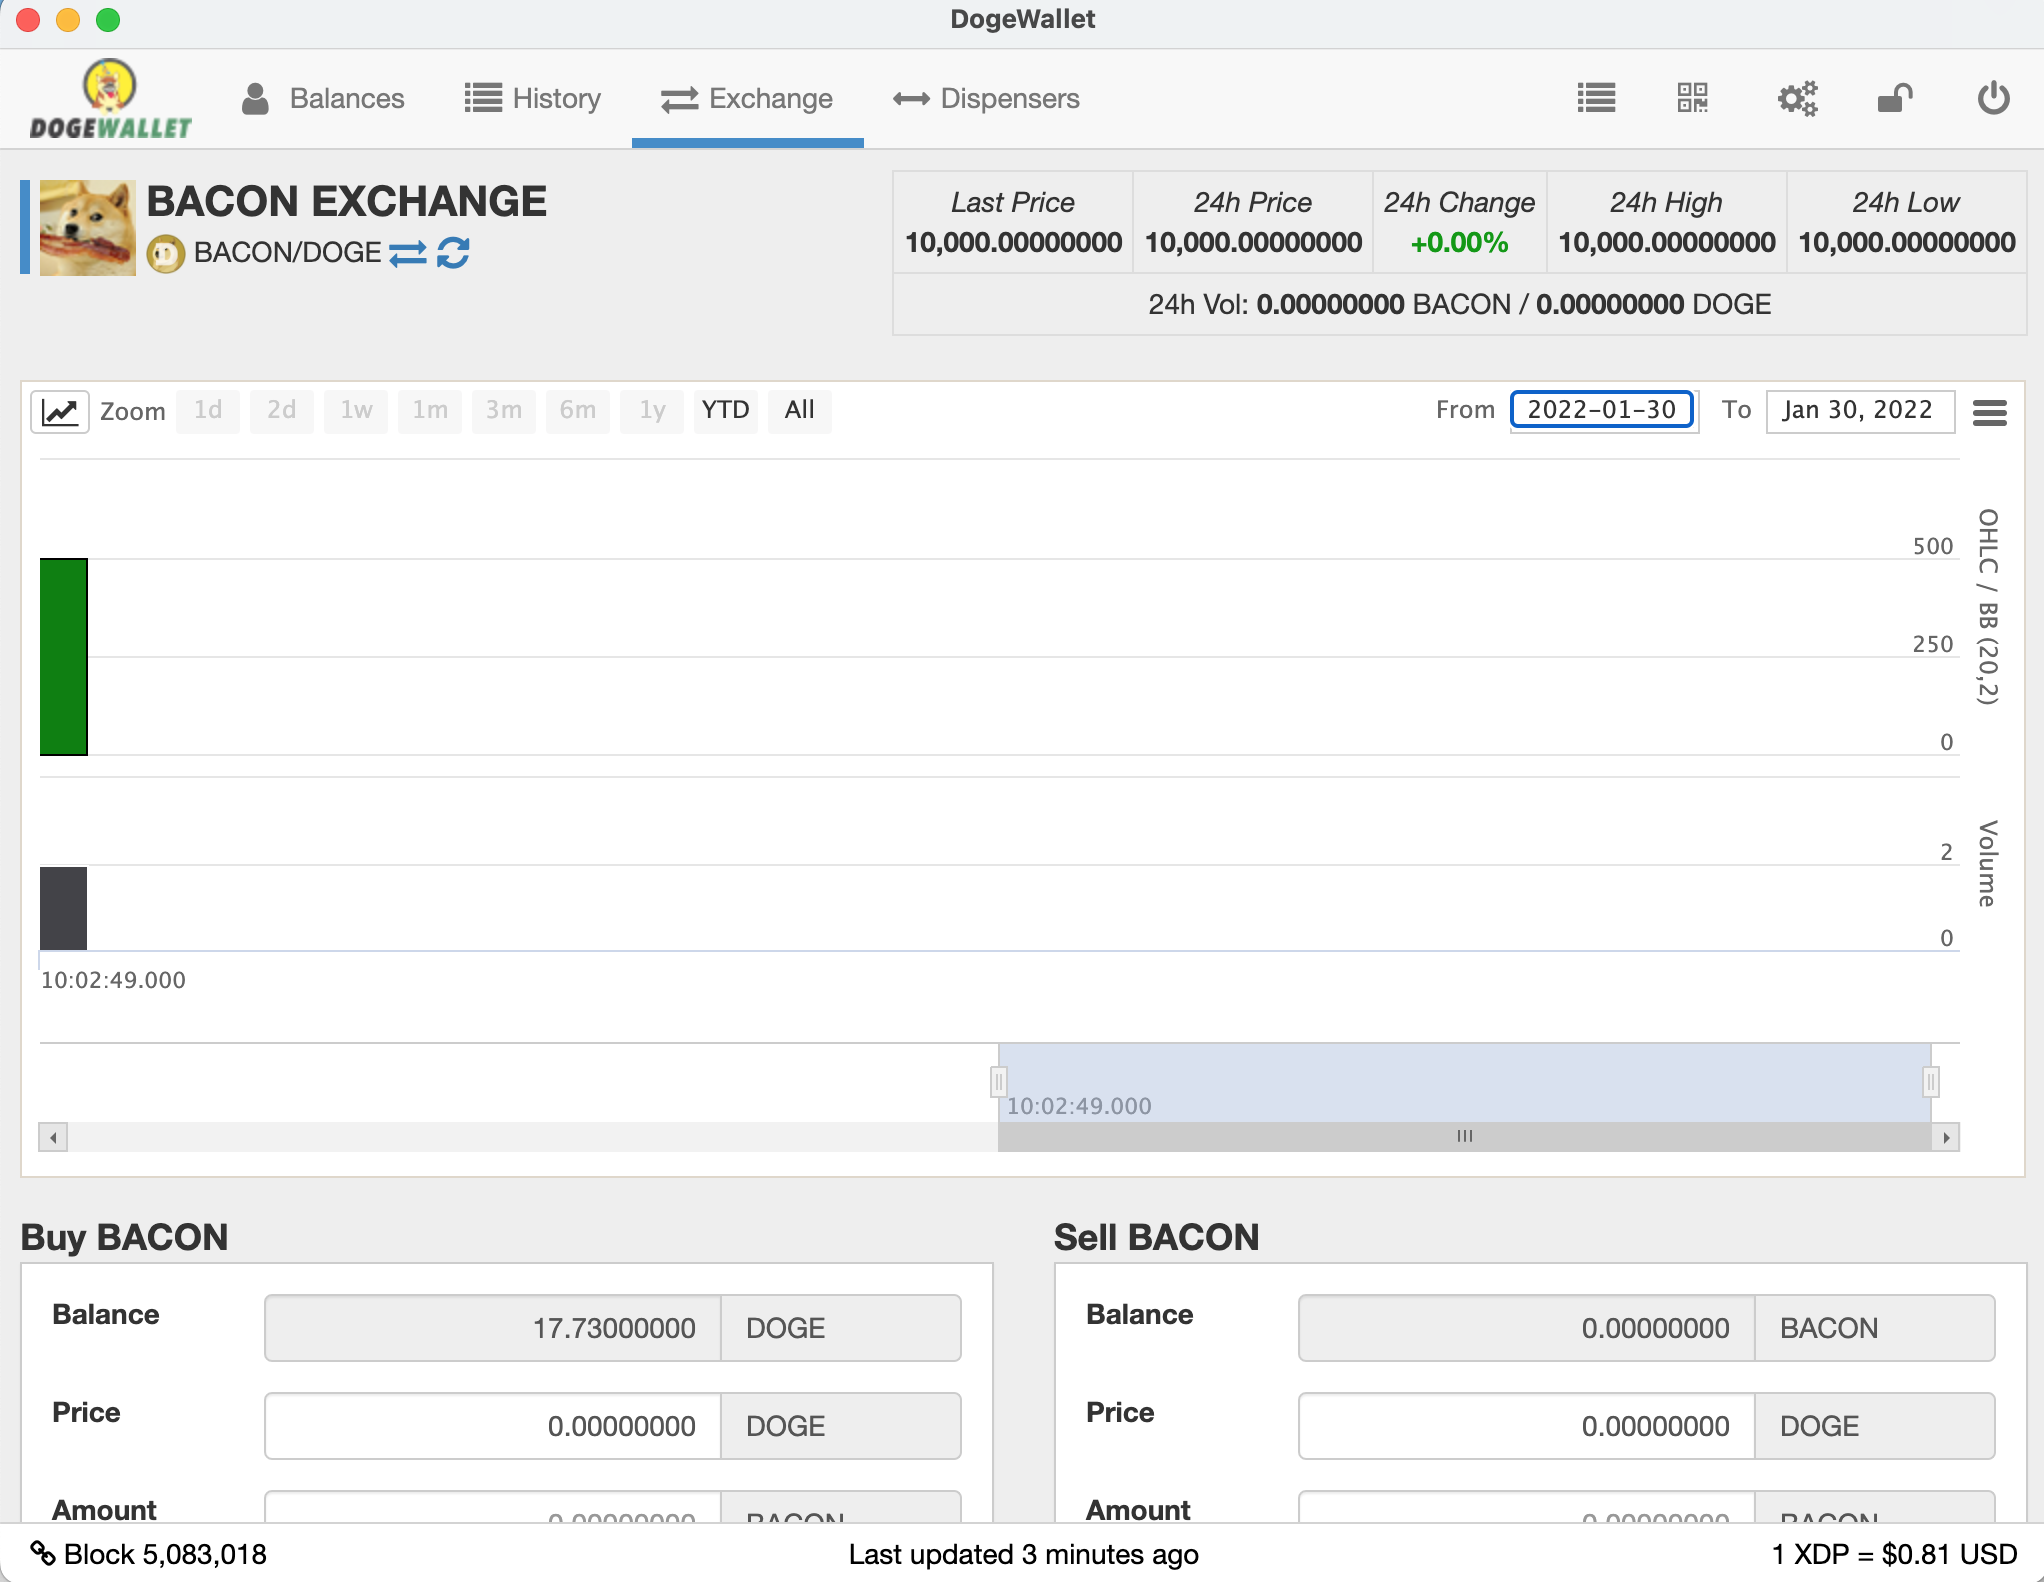Click the navigator scrollbar thumb
The image size is (2044, 1582).
[1464, 1136]
